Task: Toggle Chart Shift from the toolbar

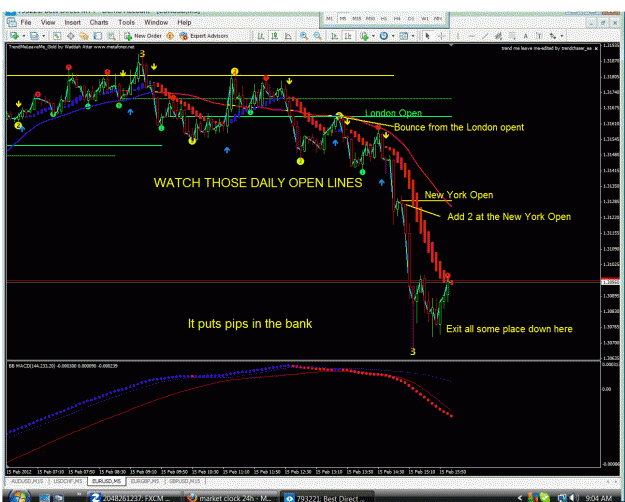Action: pos(348,36)
